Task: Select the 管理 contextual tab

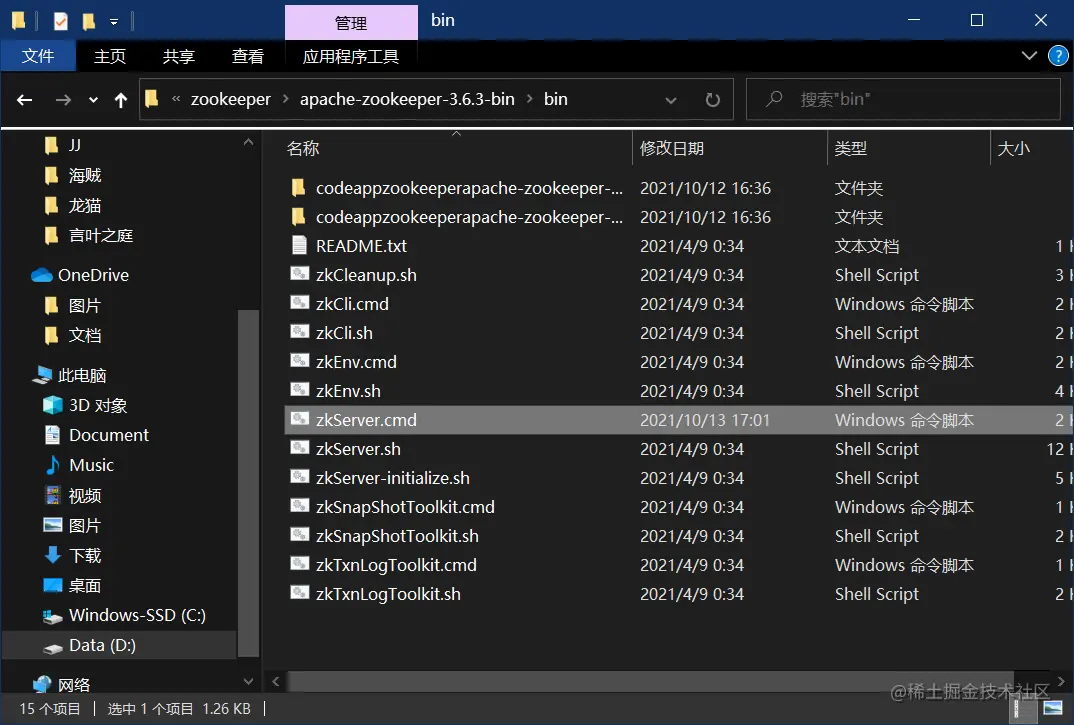Action: 351,23
